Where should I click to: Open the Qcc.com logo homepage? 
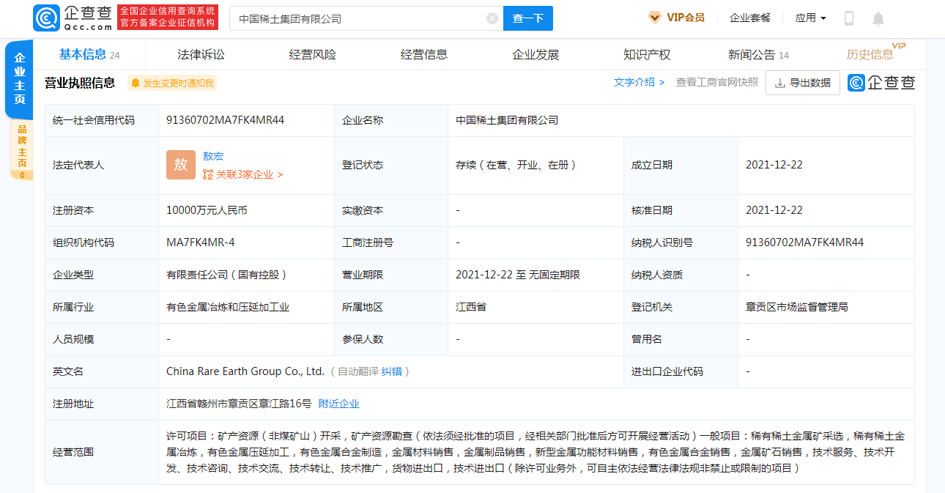(73, 17)
